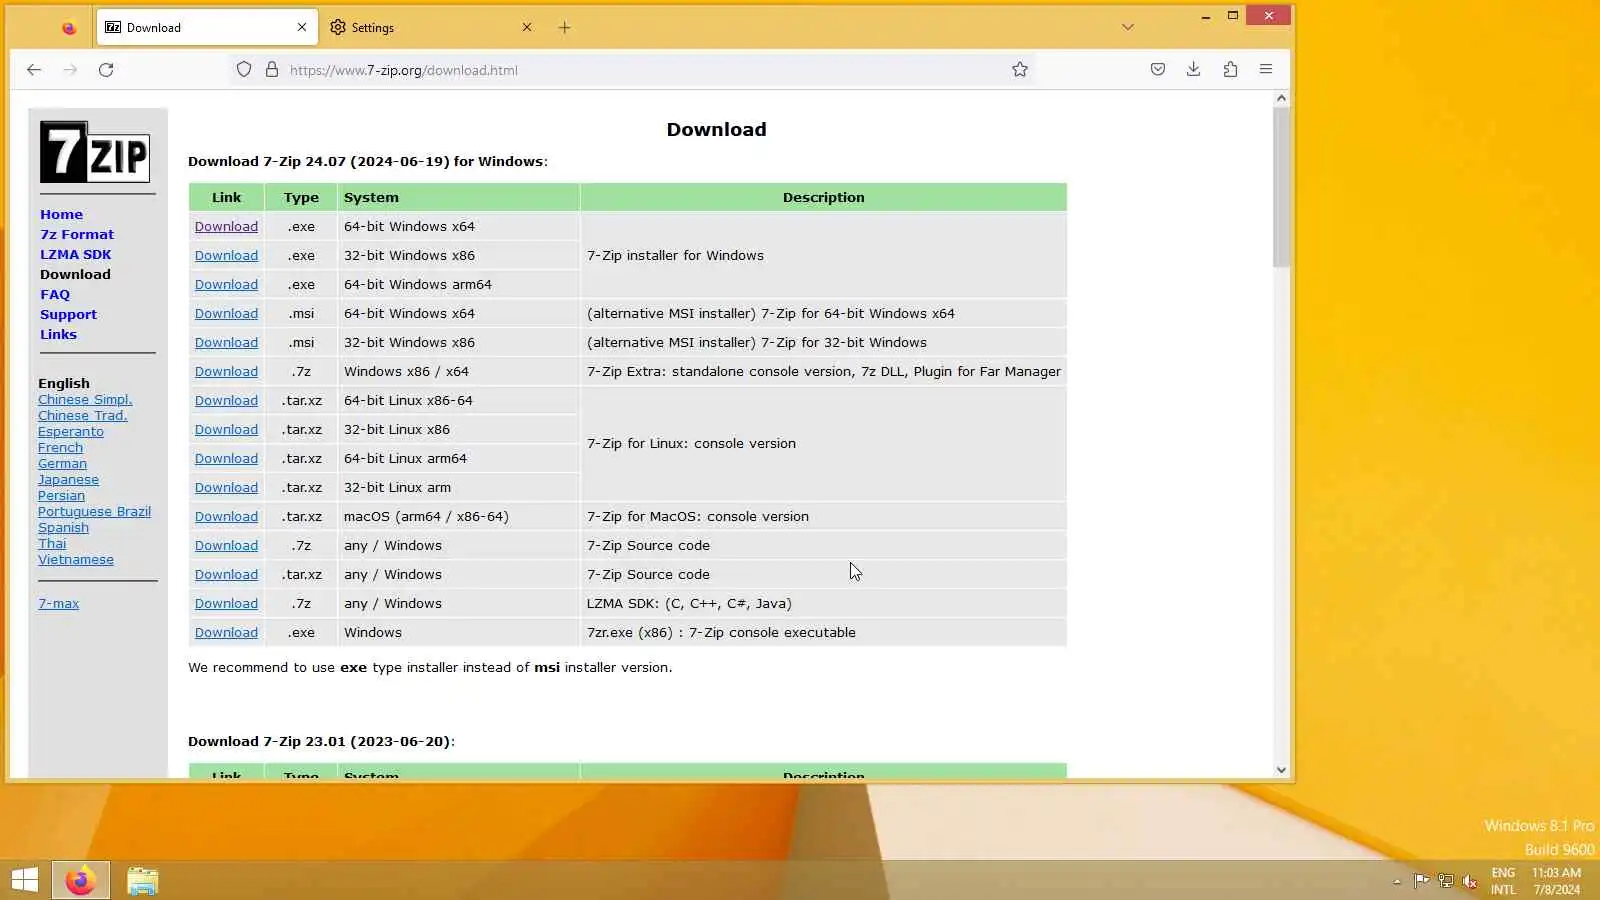
Task: Switch language to Japanese
Action: pyautogui.click(x=68, y=480)
